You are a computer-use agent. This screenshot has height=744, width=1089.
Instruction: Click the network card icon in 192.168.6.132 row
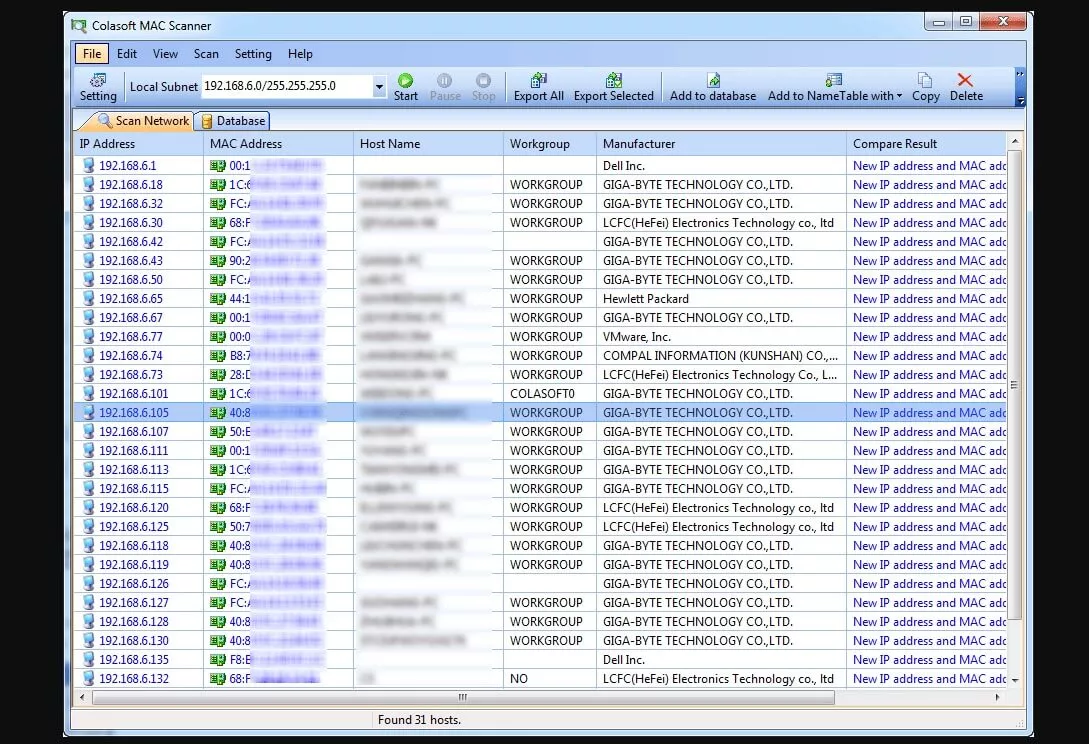pyautogui.click(x=217, y=679)
